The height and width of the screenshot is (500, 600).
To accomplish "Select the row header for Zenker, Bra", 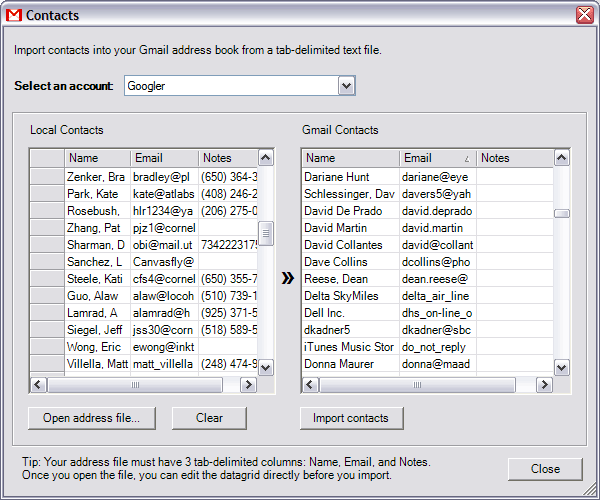I will click(47, 177).
